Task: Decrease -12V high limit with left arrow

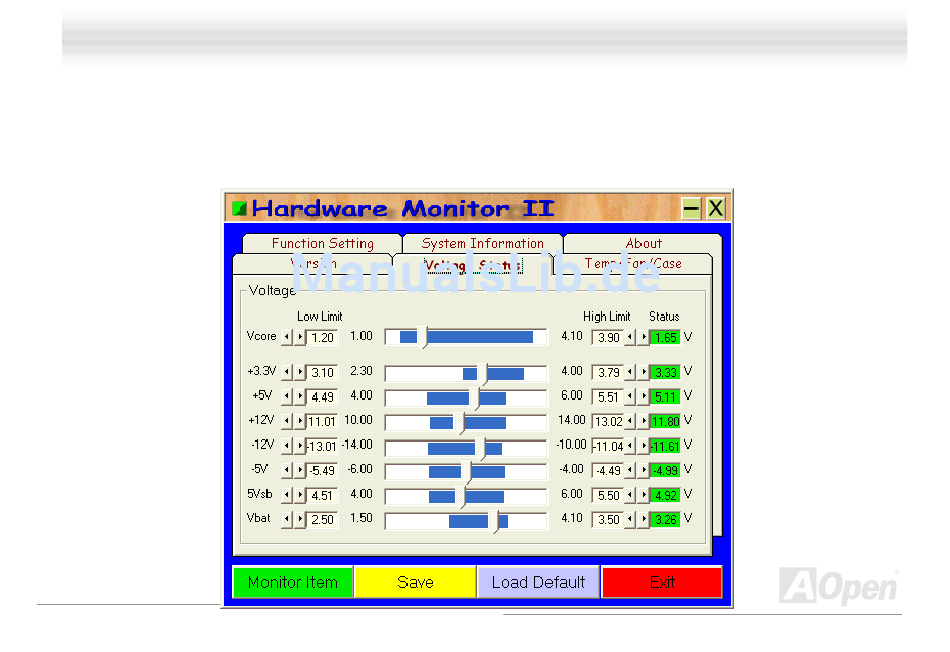Action: pyautogui.click(x=630, y=445)
